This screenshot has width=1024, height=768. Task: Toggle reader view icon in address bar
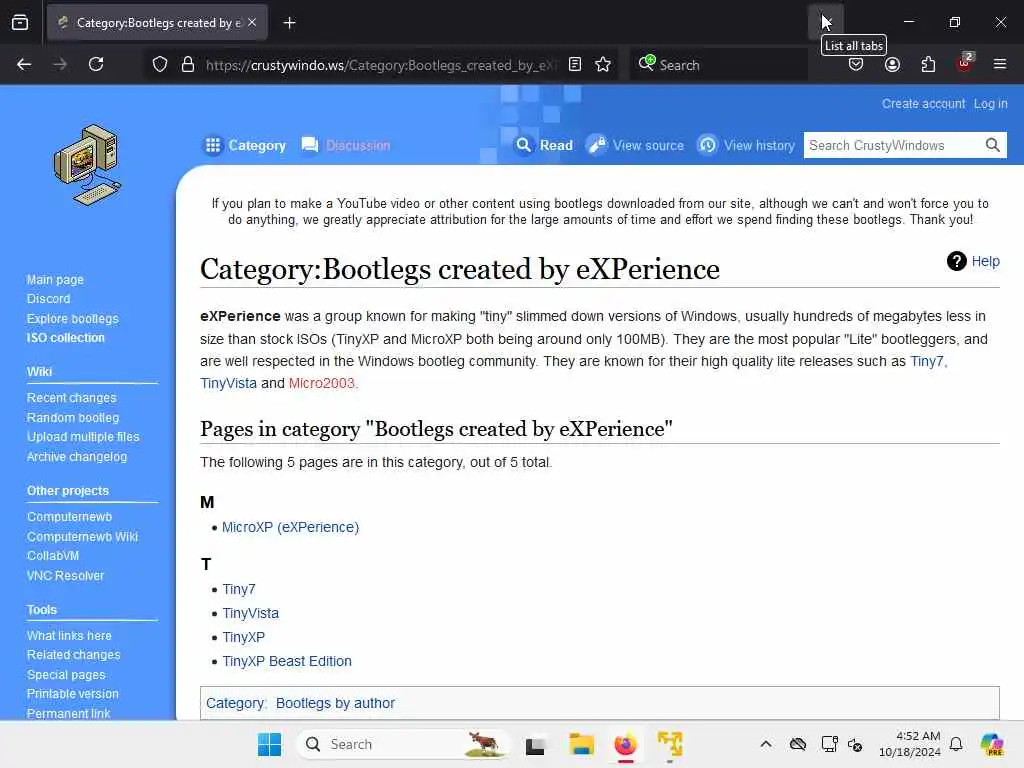[x=575, y=64]
